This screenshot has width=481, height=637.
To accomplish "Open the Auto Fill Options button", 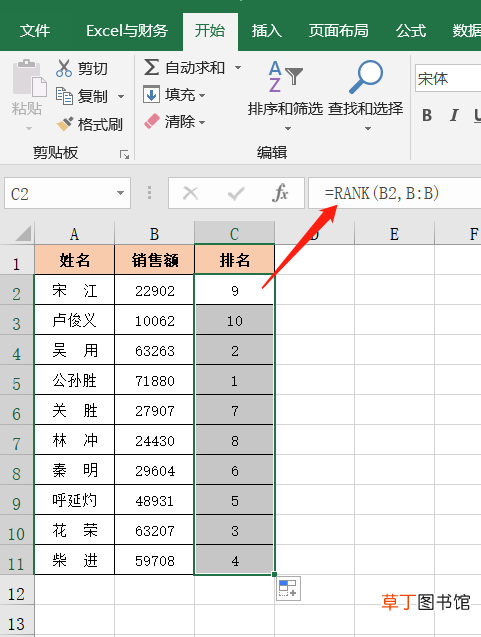I will pyautogui.click(x=288, y=588).
